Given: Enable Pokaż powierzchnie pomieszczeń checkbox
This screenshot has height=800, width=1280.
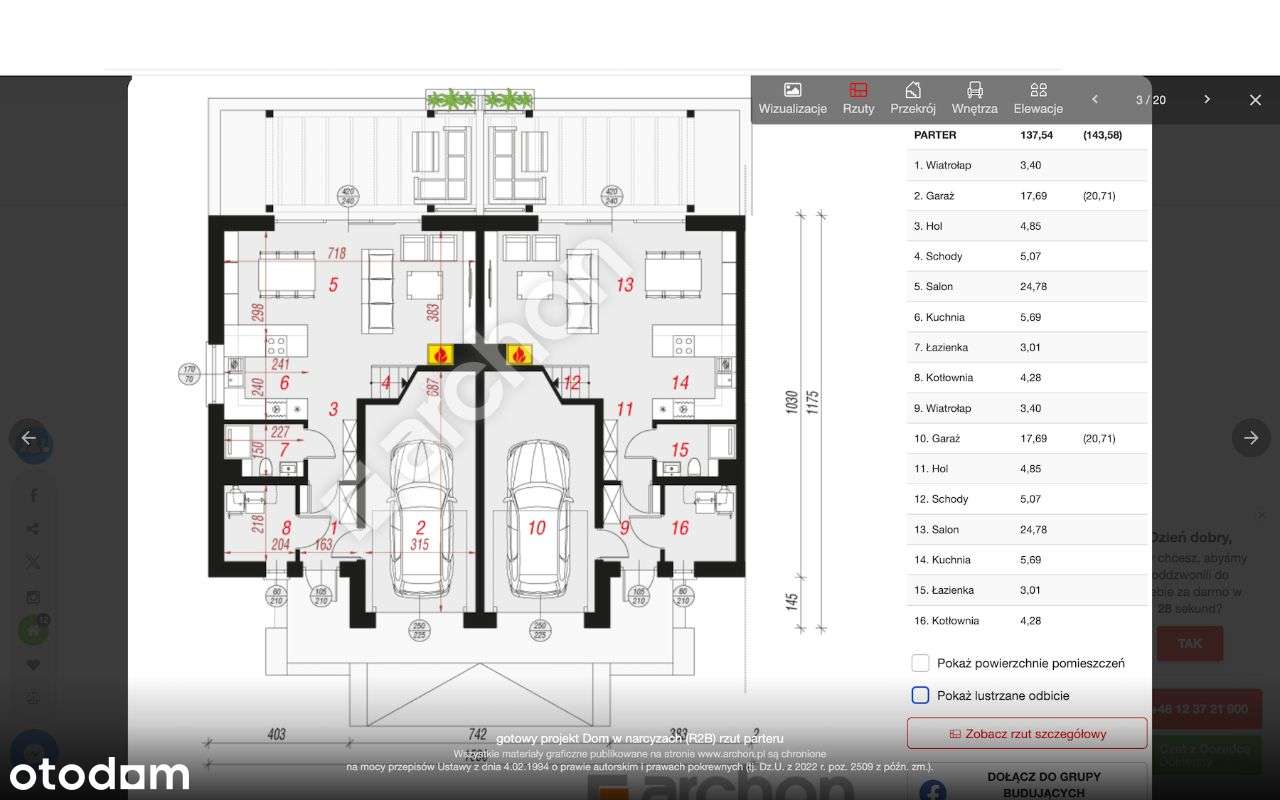Looking at the screenshot, I should (x=920, y=663).
